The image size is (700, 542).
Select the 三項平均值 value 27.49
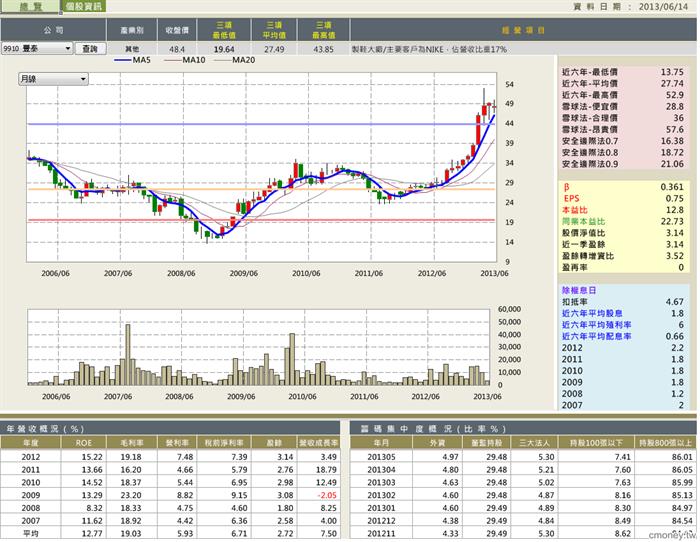pyautogui.click(x=274, y=49)
